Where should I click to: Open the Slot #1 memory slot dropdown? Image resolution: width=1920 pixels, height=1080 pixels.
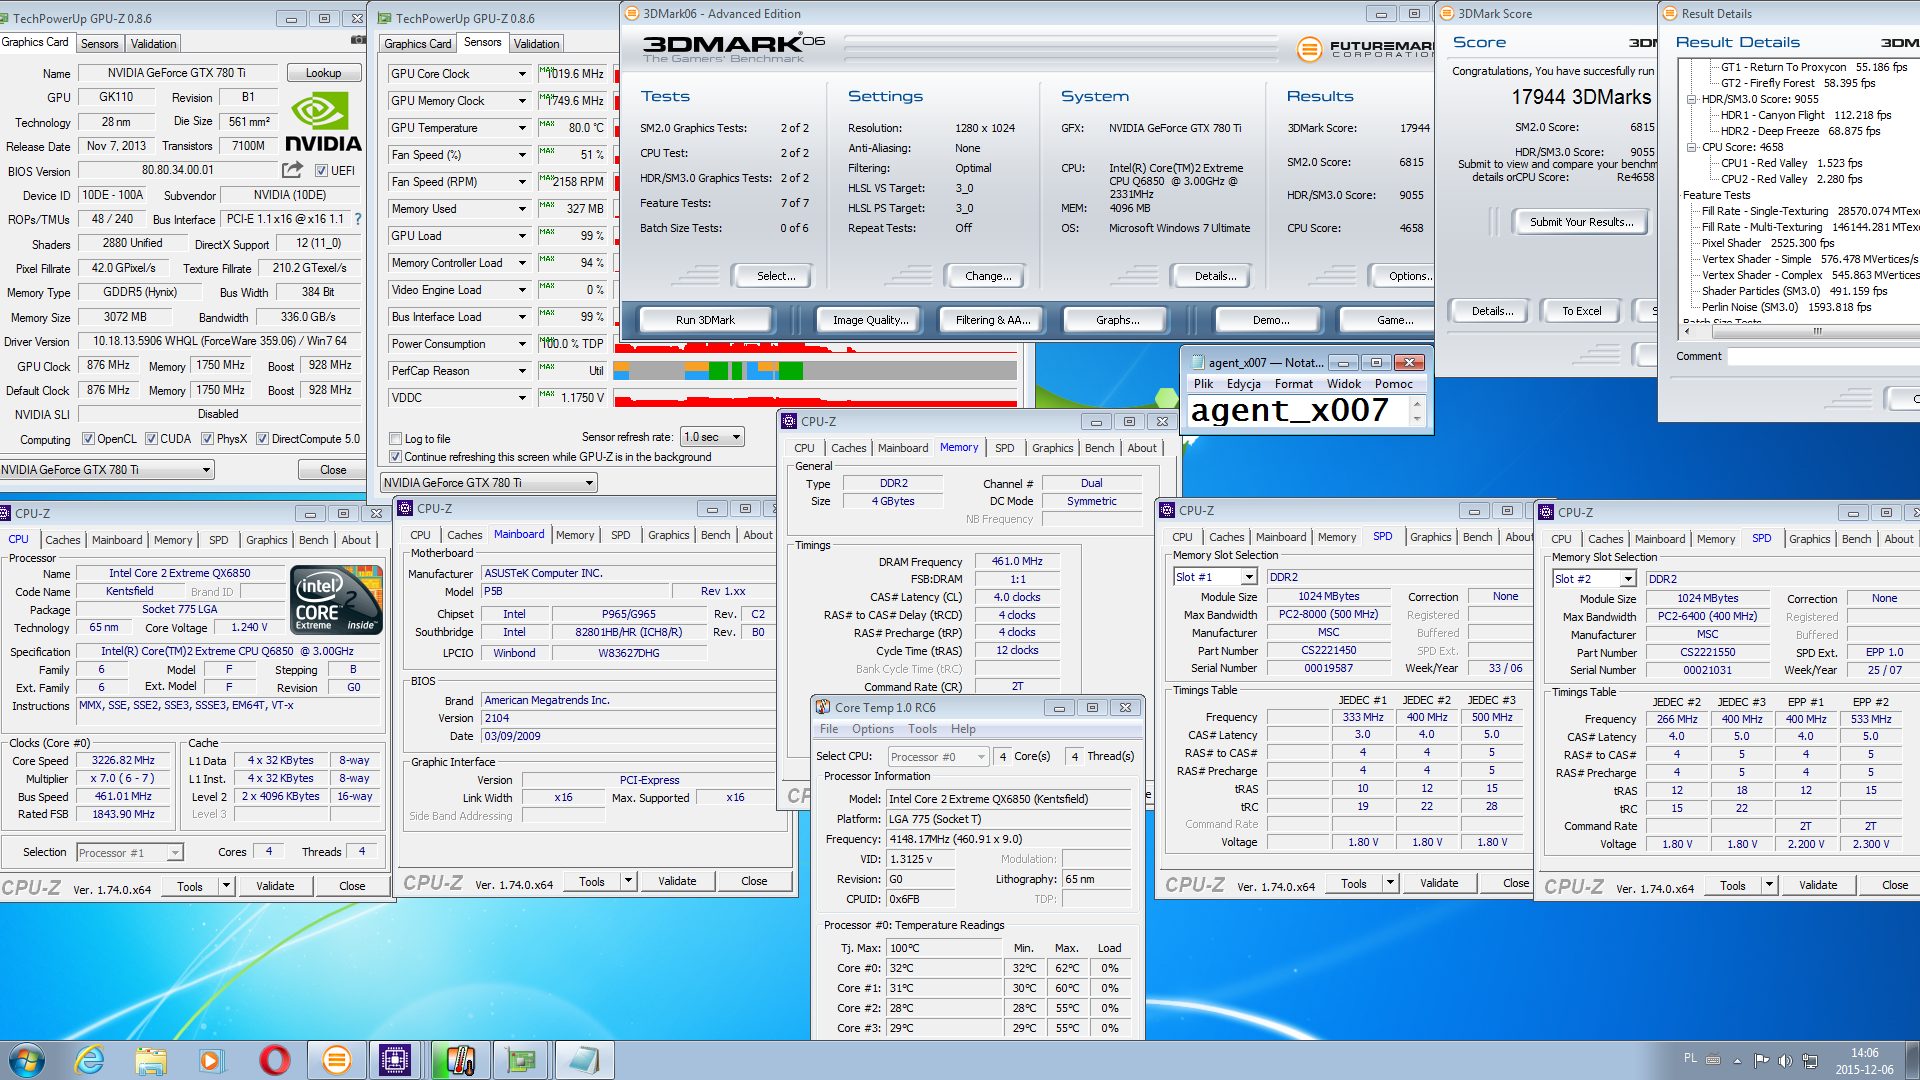tap(1215, 577)
